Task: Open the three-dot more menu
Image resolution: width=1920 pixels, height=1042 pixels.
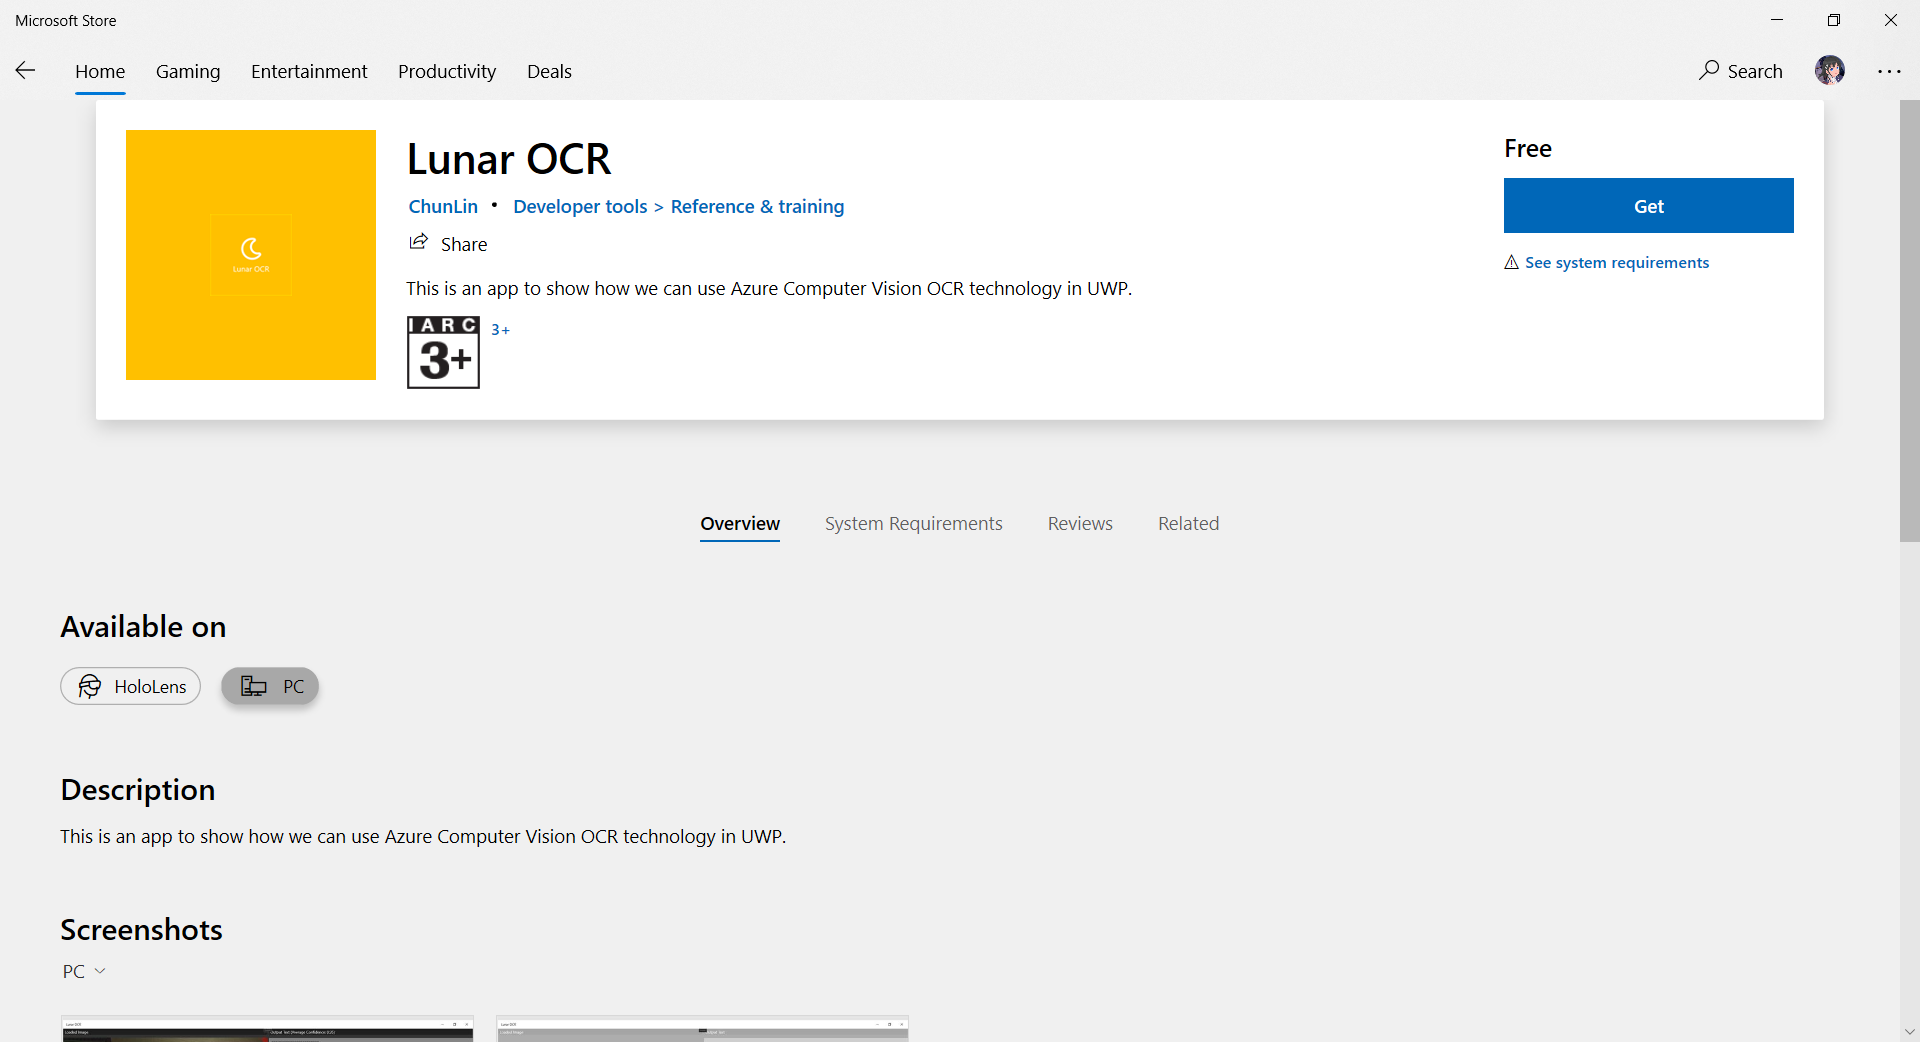Action: (1889, 71)
